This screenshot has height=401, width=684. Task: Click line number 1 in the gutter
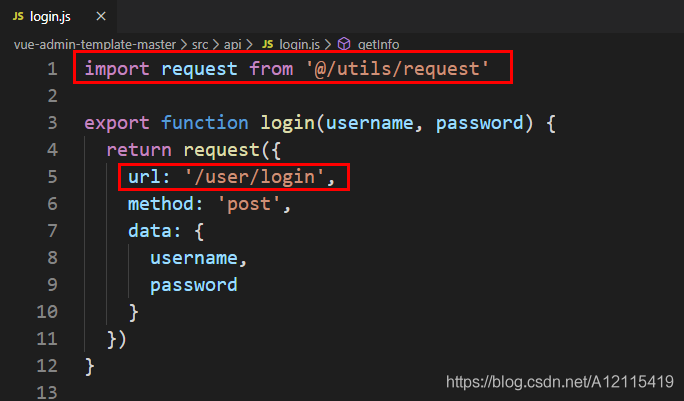pyautogui.click(x=52, y=69)
